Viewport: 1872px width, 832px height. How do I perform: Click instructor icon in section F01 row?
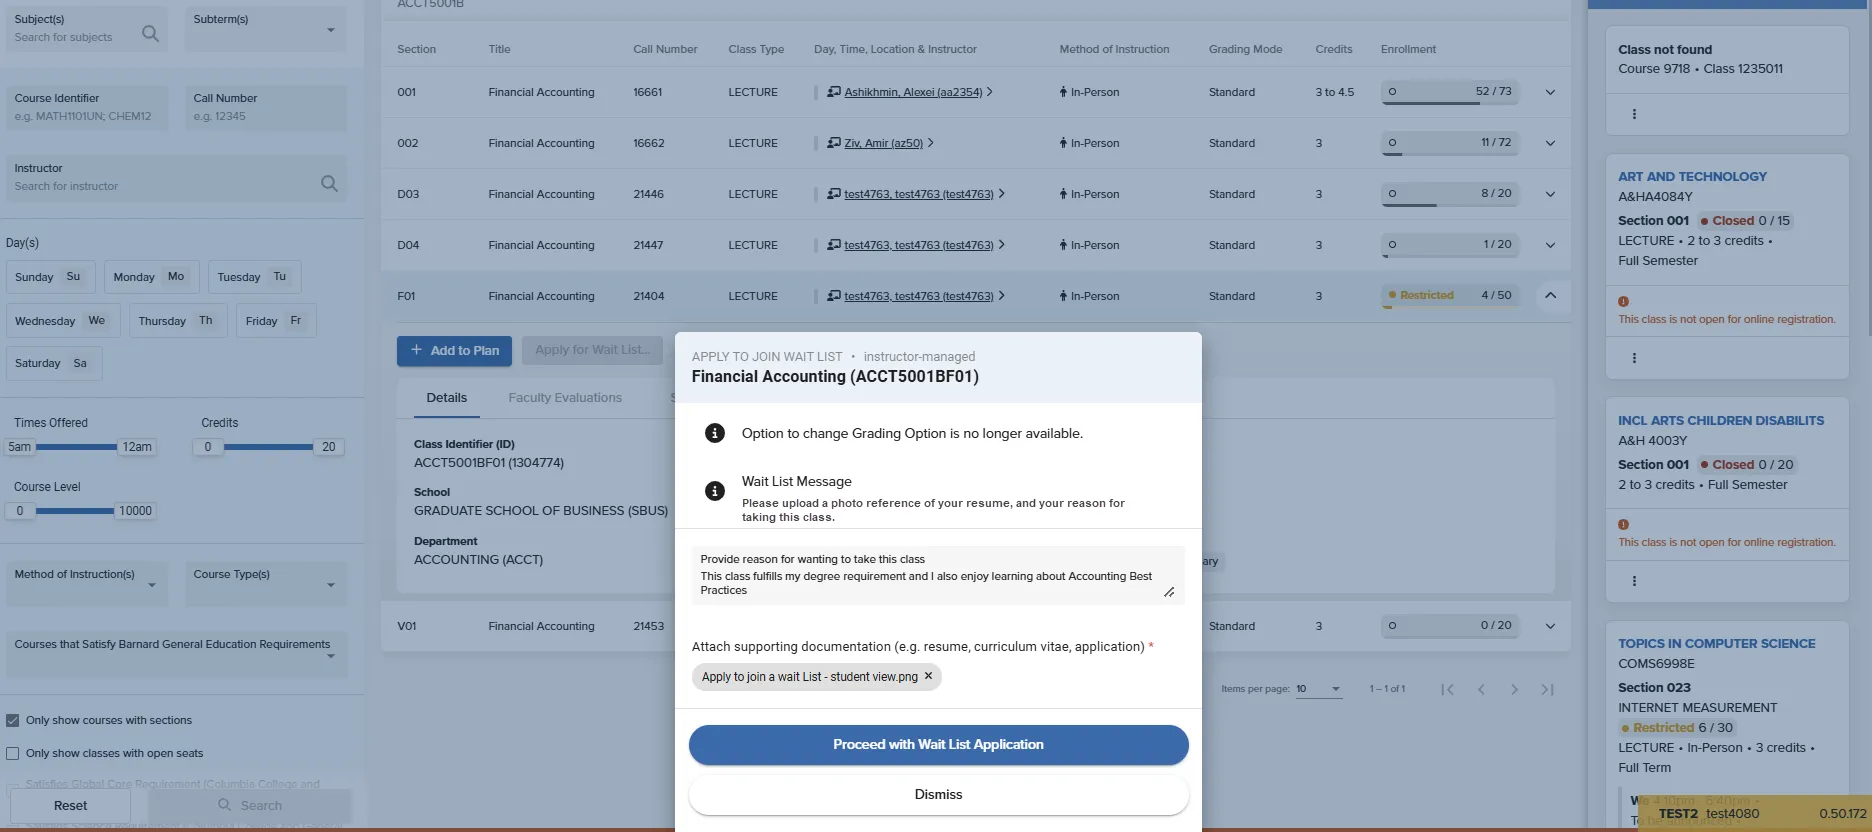tap(834, 296)
